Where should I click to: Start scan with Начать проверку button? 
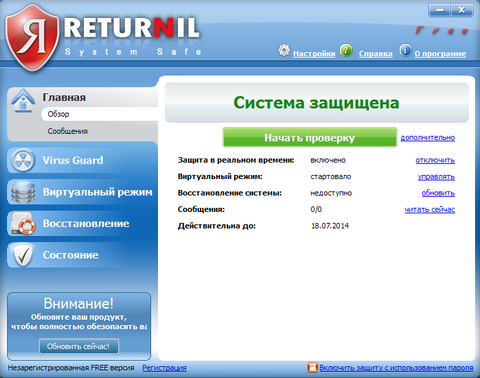[x=310, y=137]
